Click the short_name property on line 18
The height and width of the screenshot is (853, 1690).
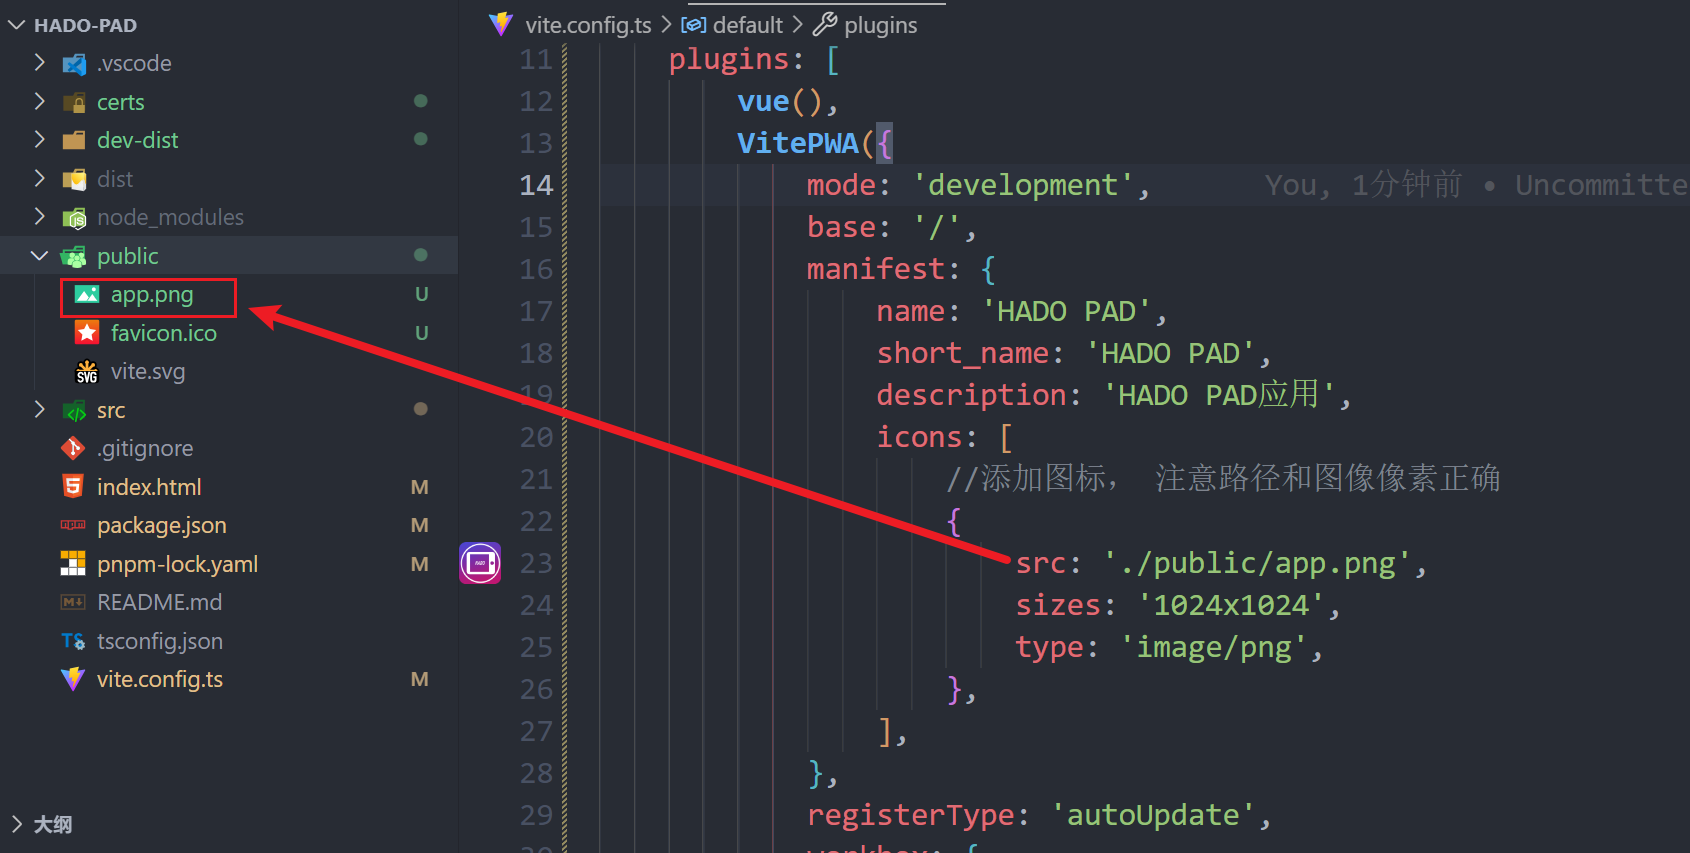coord(963,353)
